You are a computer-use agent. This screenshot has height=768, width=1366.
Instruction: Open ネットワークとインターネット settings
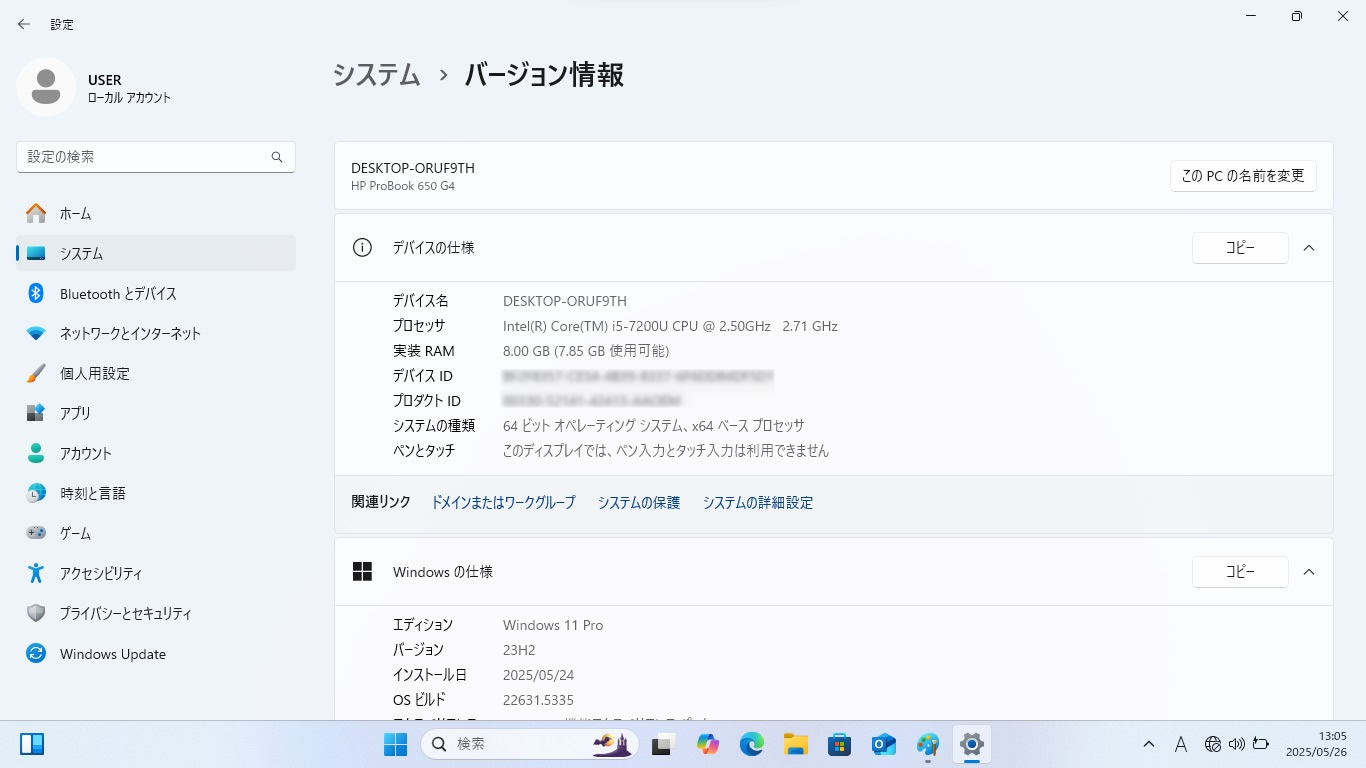156,333
